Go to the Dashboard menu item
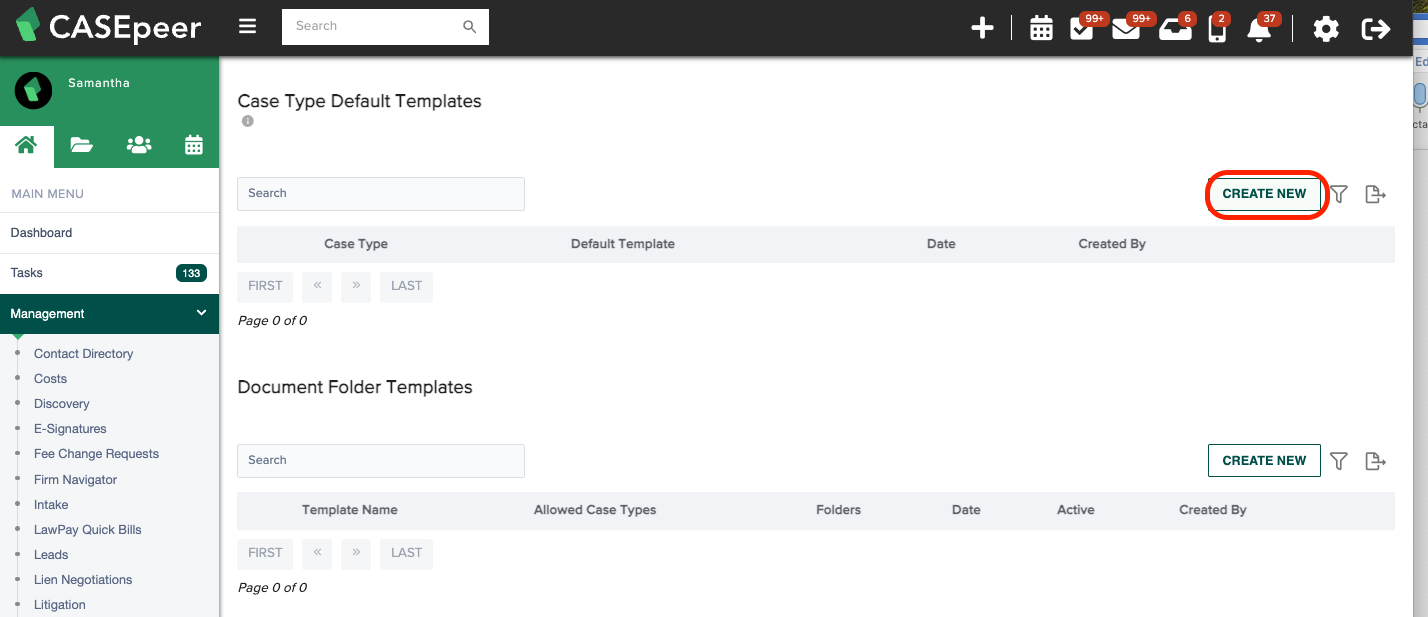Screen dimensions: 1428x617 click(x=41, y=232)
